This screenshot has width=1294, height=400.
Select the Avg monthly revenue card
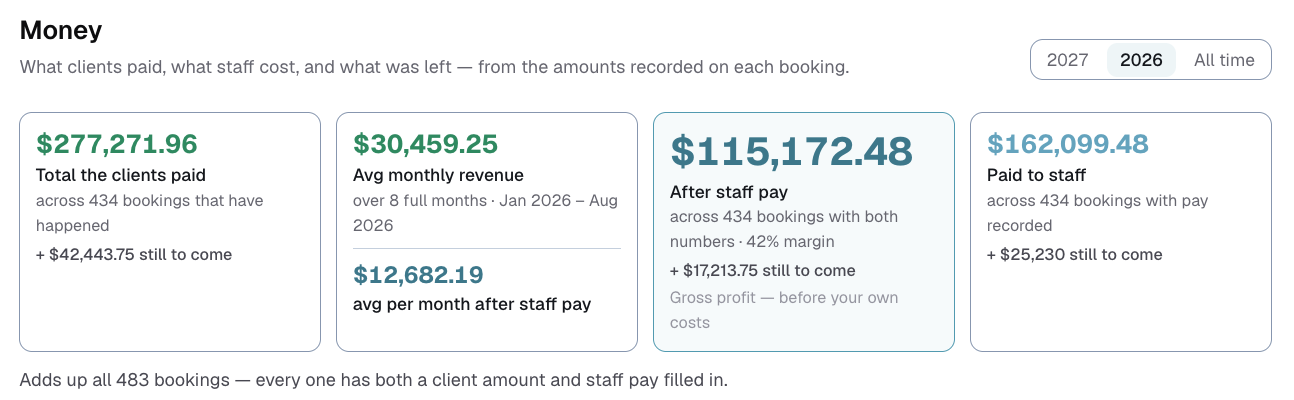click(x=487, y=232)
